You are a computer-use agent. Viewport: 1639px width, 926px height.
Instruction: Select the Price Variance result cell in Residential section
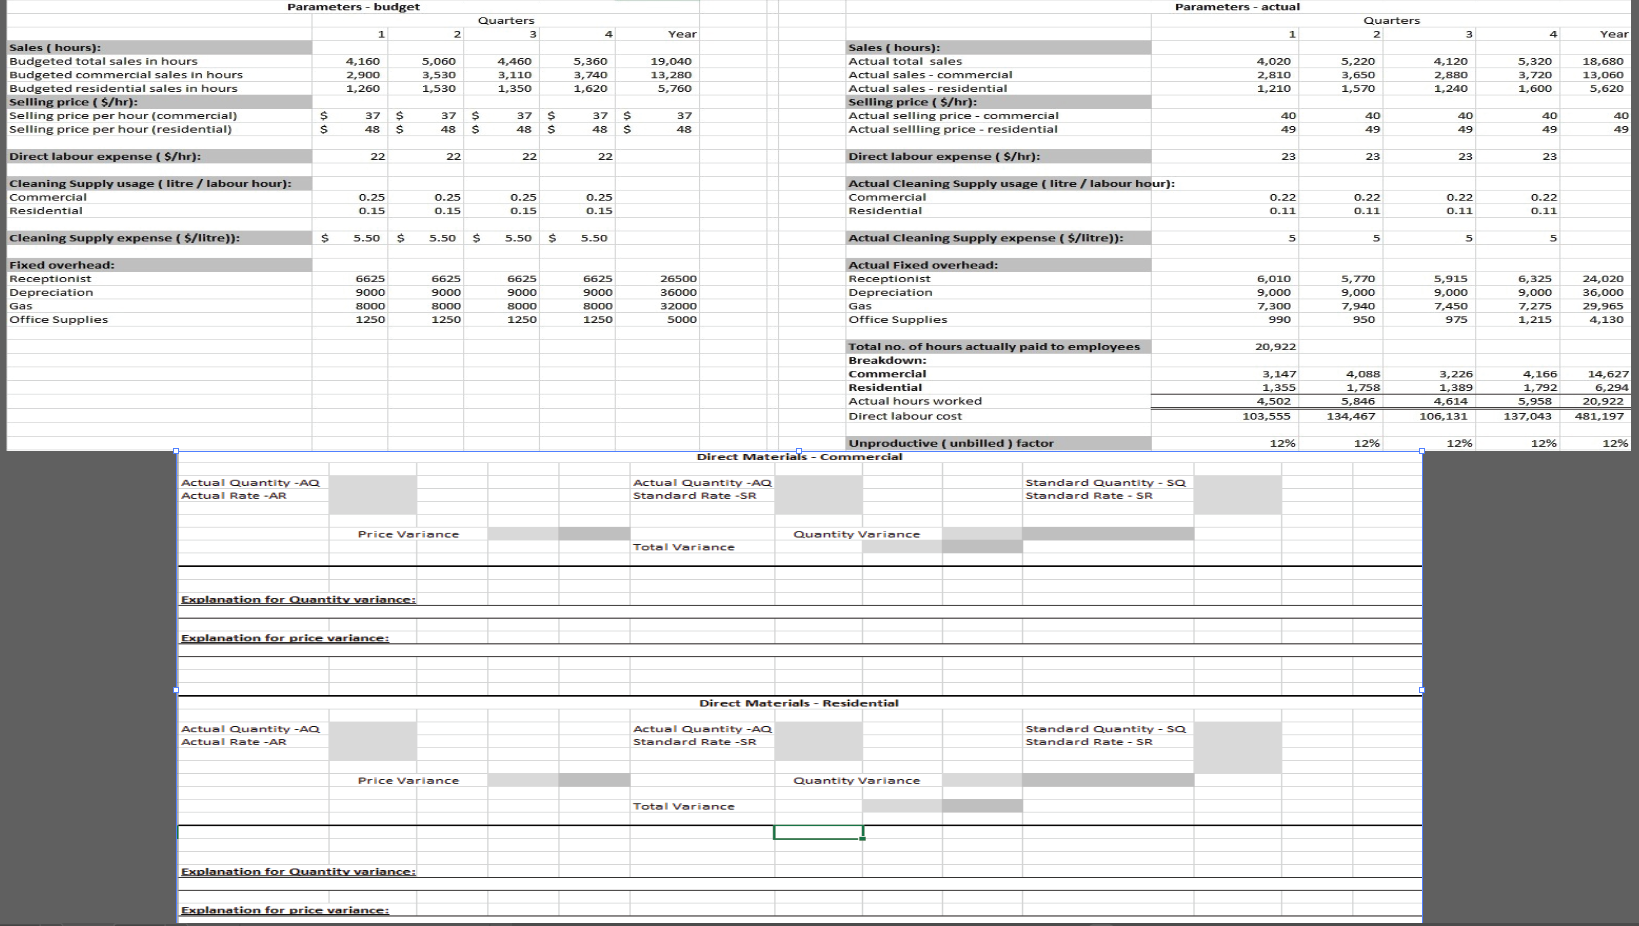pos(525,780)
